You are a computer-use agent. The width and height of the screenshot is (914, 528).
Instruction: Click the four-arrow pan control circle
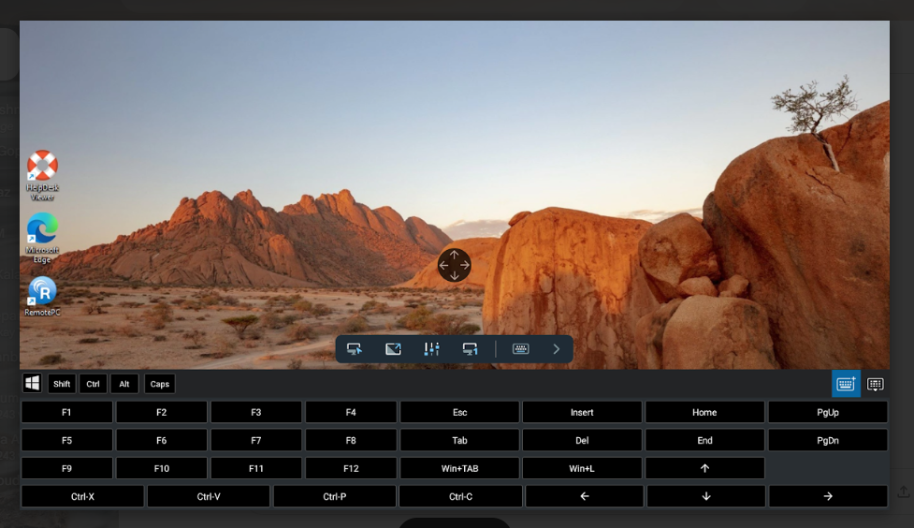pos(454,265)
